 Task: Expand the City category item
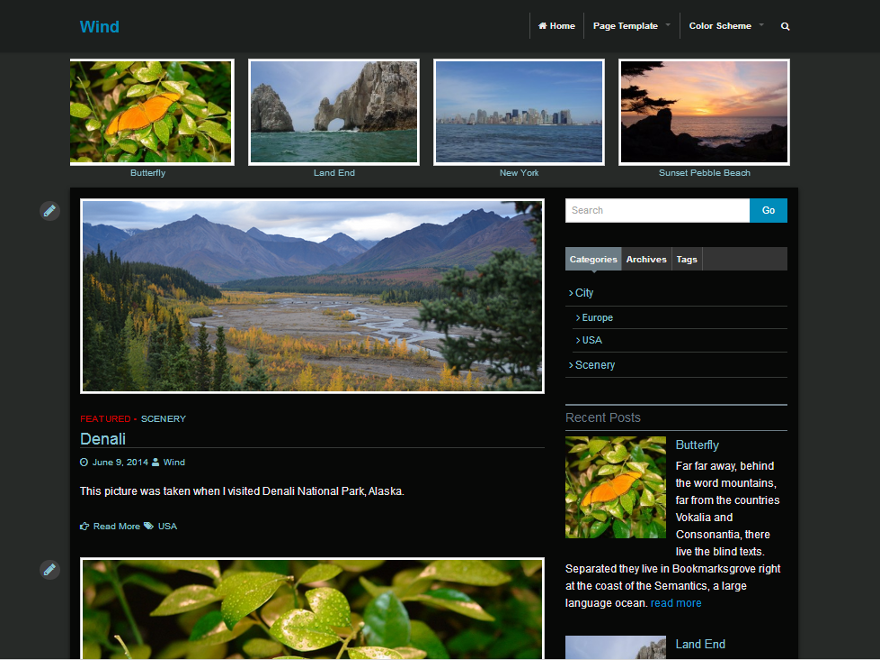click(x=584, y=293)
